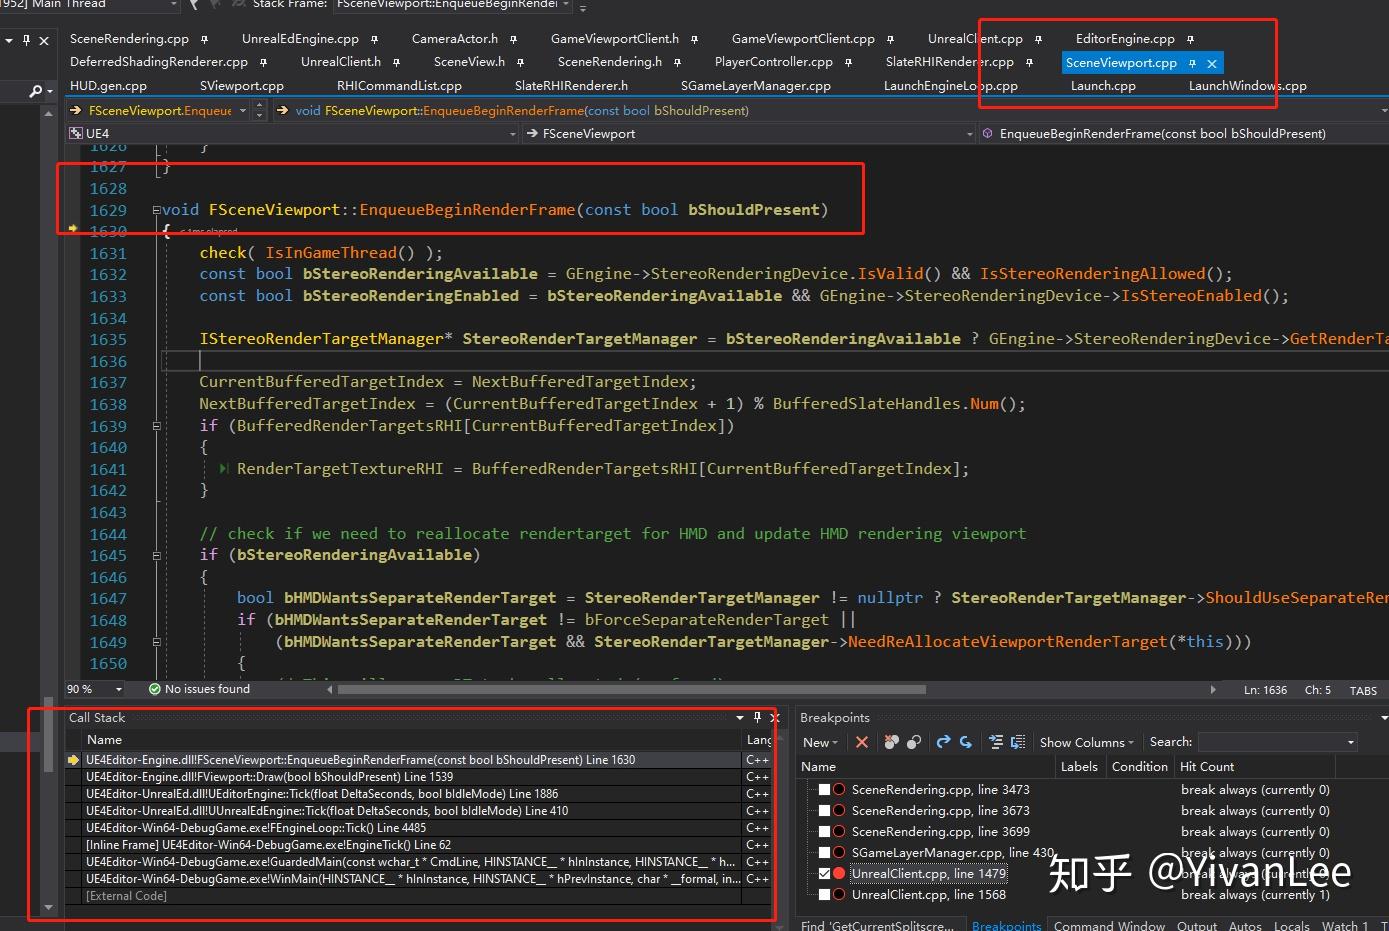Screen dimensions: 1389x931
Task: Open the New breakpoint dropdown
Action: 820,742
